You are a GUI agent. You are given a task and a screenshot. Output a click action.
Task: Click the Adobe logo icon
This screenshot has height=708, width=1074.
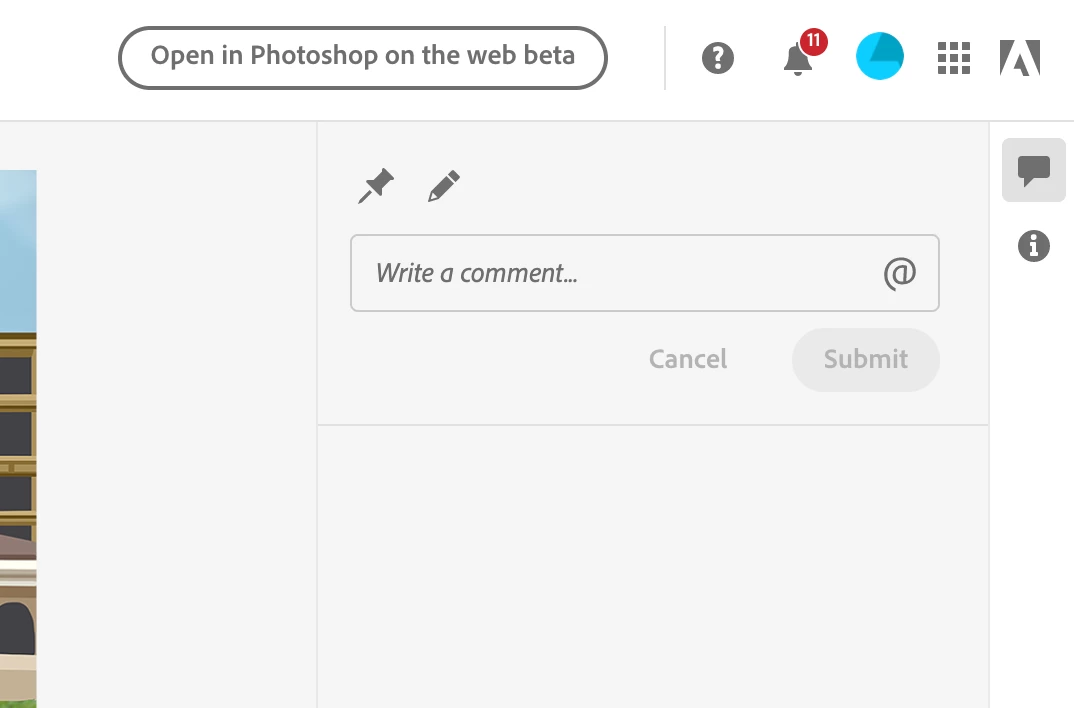tap(1020, 58)
